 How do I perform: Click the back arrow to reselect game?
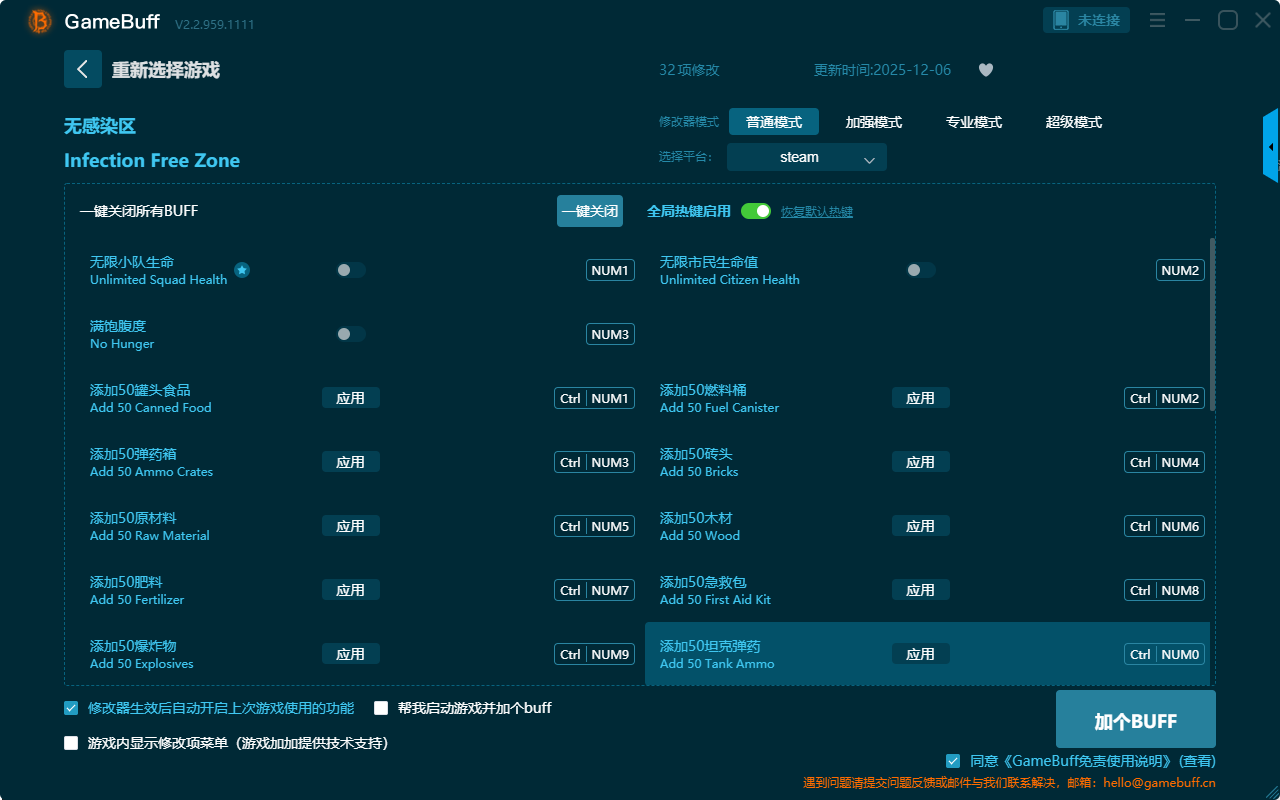(x=83, y=69)
